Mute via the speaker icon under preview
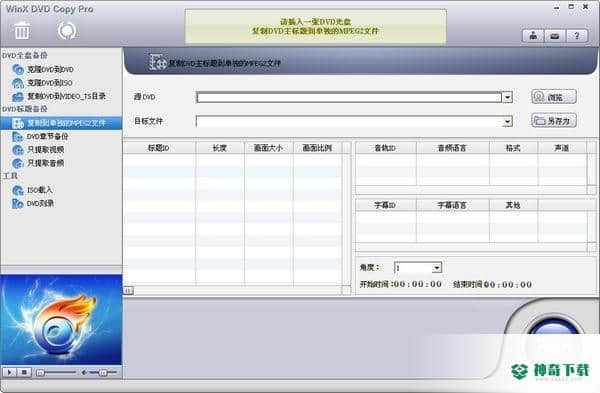600x393 pixels. 84,372
